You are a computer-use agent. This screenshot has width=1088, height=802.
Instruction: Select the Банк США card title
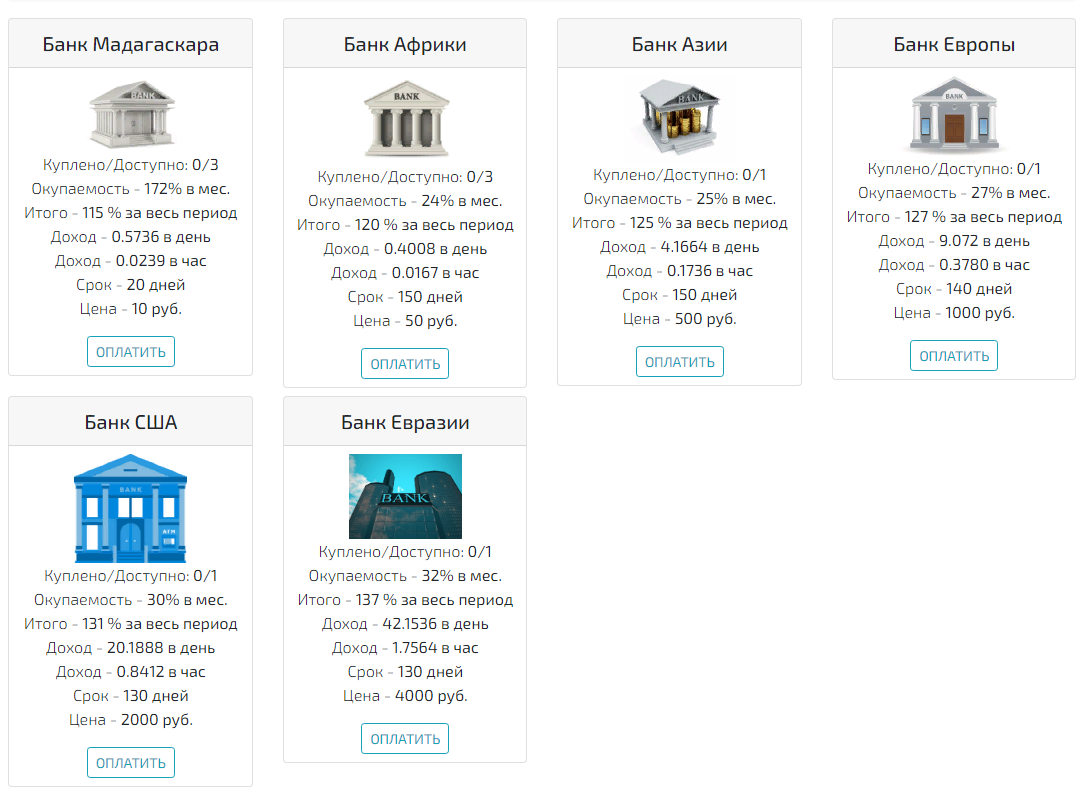point(130,423)
